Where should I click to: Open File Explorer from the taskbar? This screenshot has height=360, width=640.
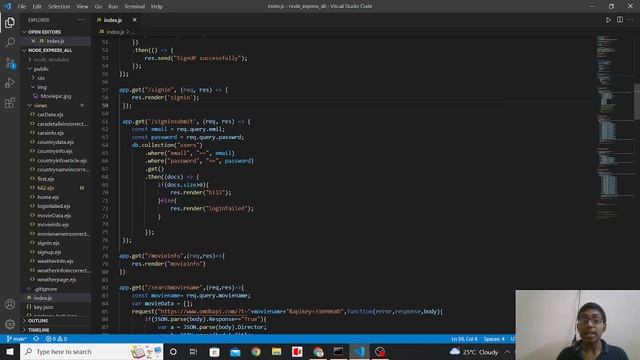pyautogui.click(x=276, y=351)
